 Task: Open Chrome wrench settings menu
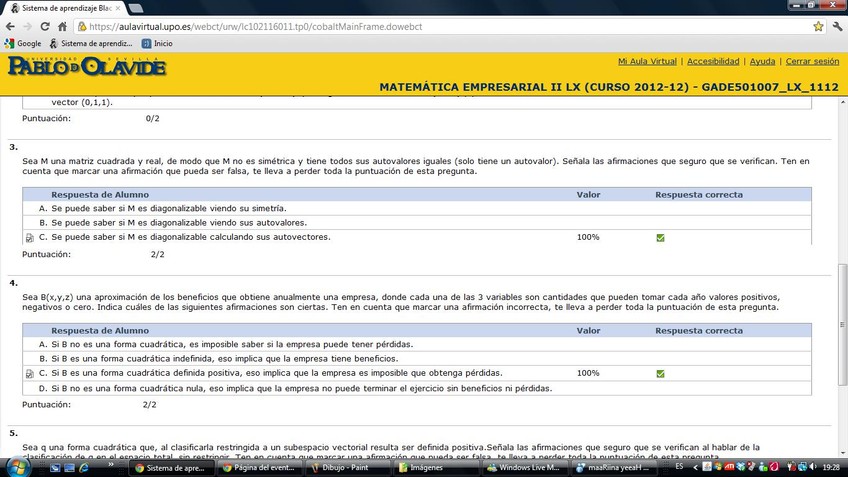pos(836,27)
